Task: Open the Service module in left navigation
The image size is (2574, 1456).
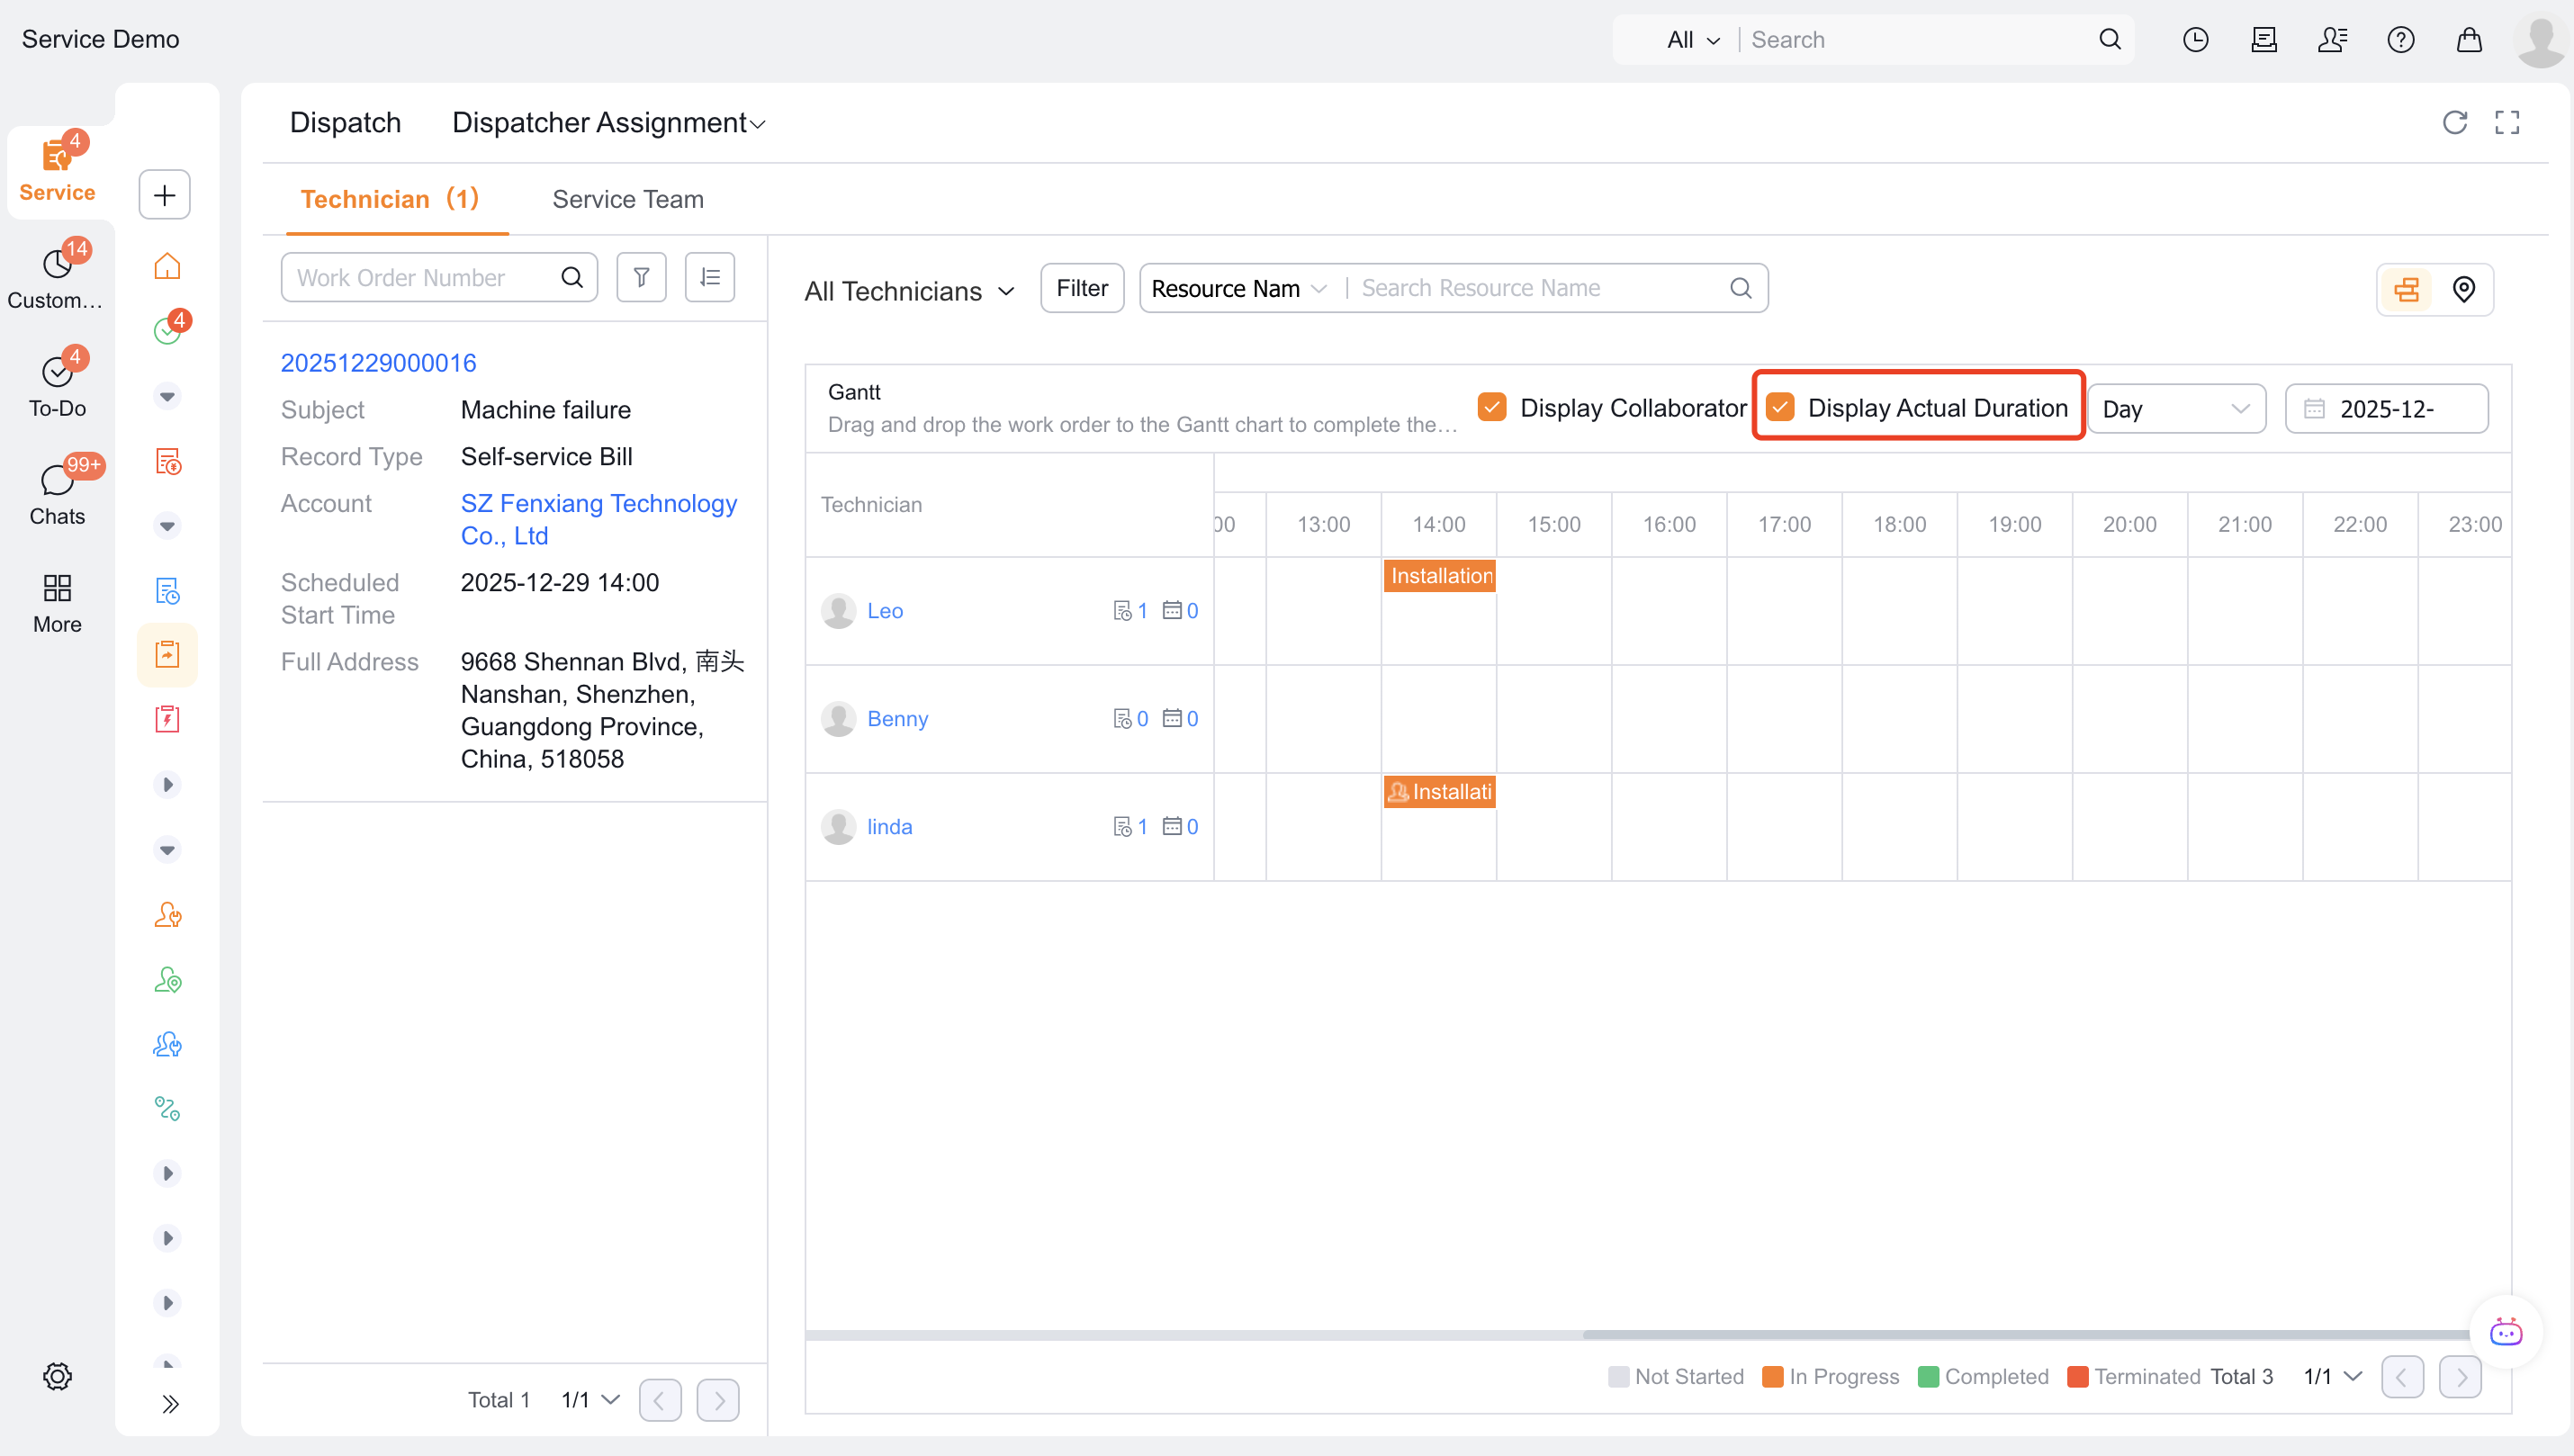Action: [57, 171]
